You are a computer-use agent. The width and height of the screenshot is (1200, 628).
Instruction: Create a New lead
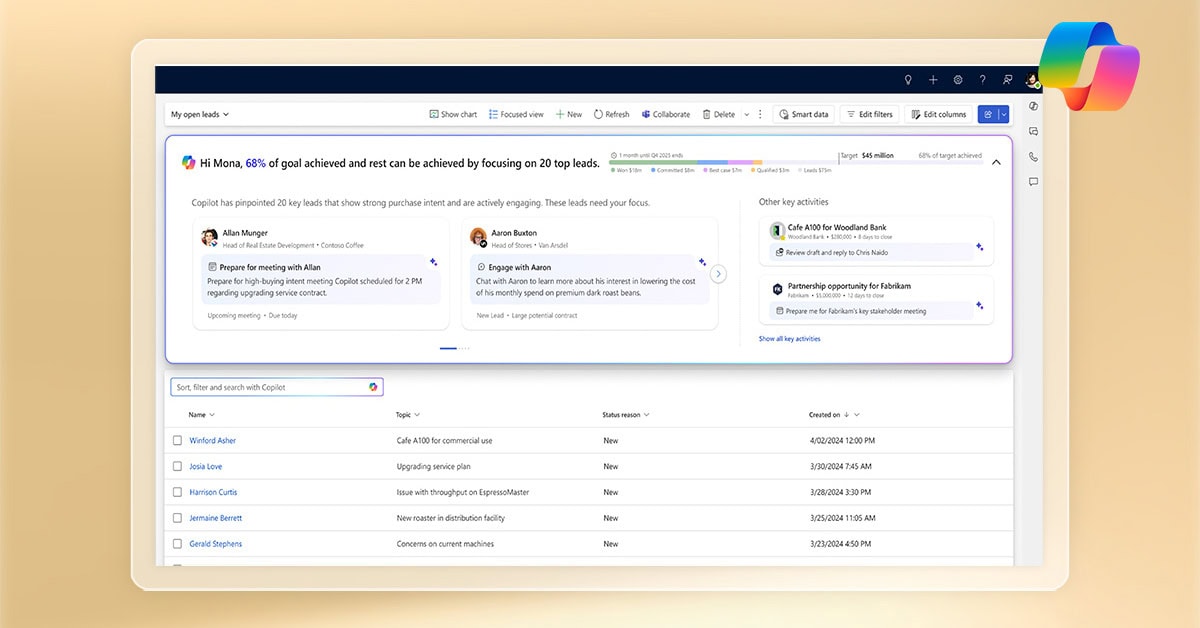click(x=569, y=114)
